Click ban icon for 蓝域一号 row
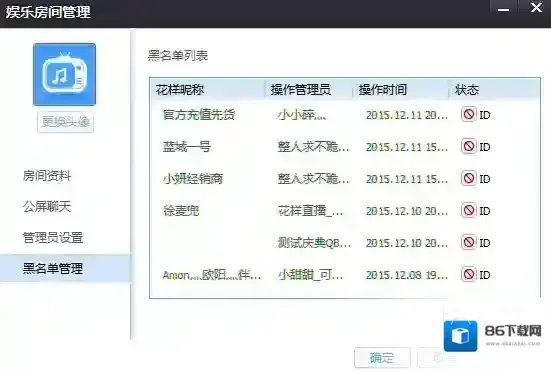The height and width of the screenshot is (372, 551). (468, 146)
